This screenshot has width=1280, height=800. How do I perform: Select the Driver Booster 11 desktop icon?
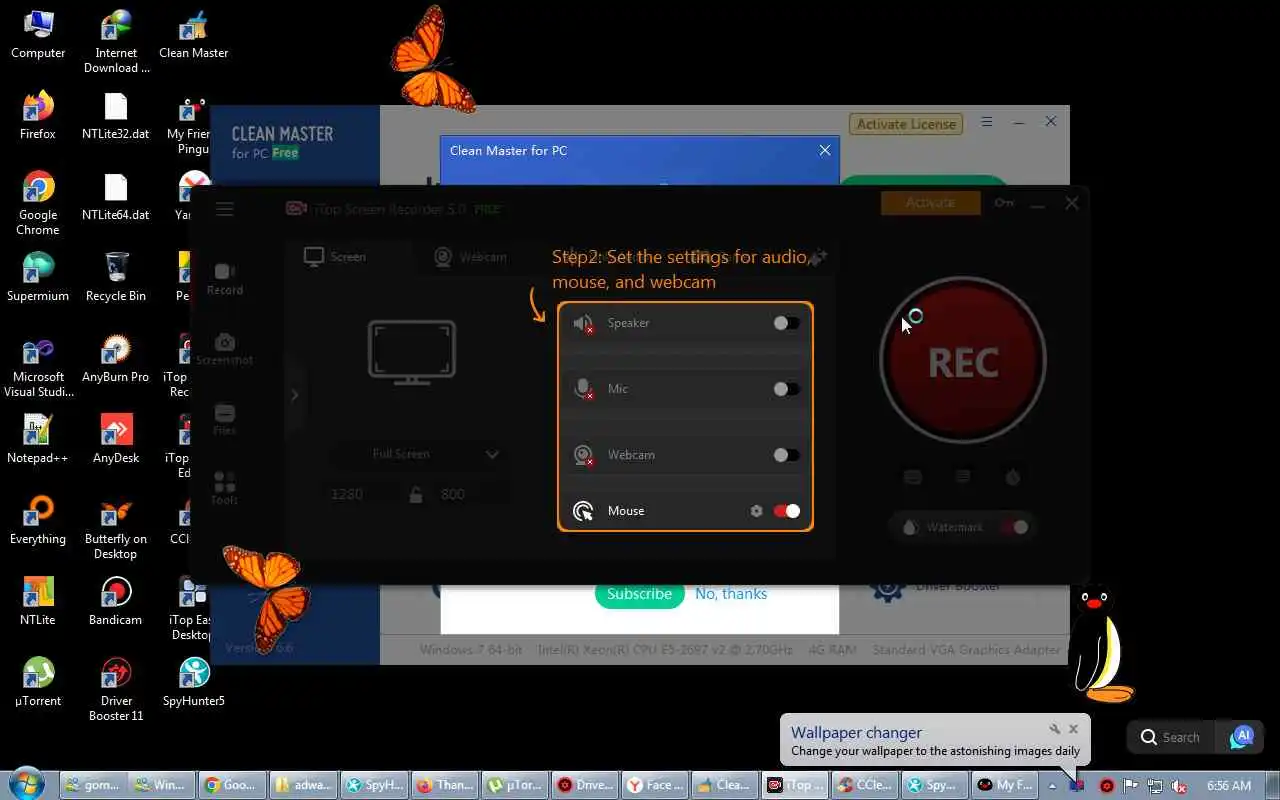116,689
